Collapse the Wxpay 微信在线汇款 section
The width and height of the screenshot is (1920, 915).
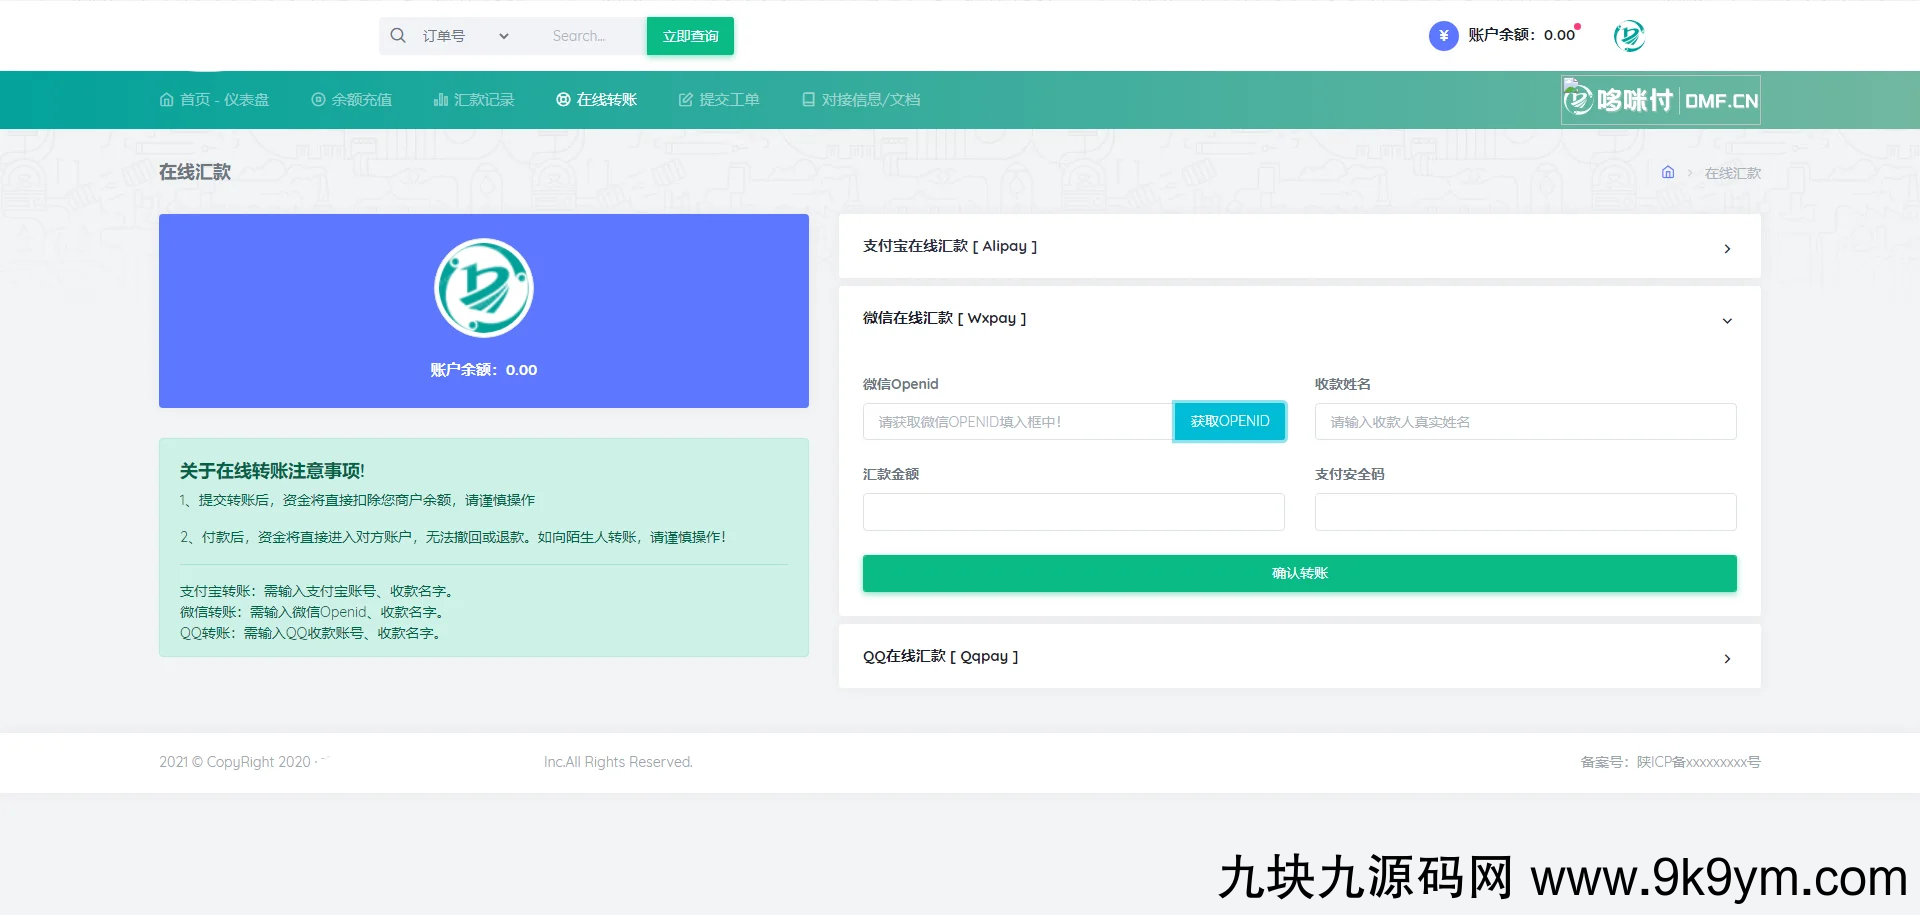(1298, 319)
